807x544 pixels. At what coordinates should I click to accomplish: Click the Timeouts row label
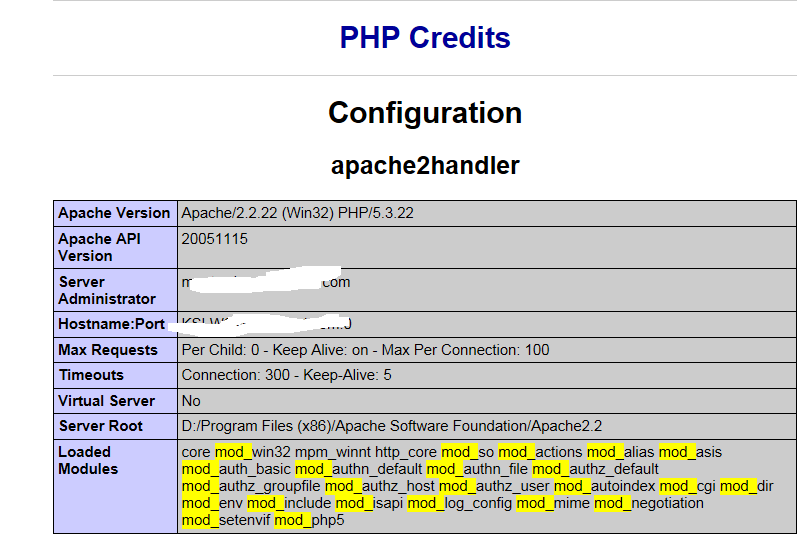pyautogui.click(x=91, y=375)
